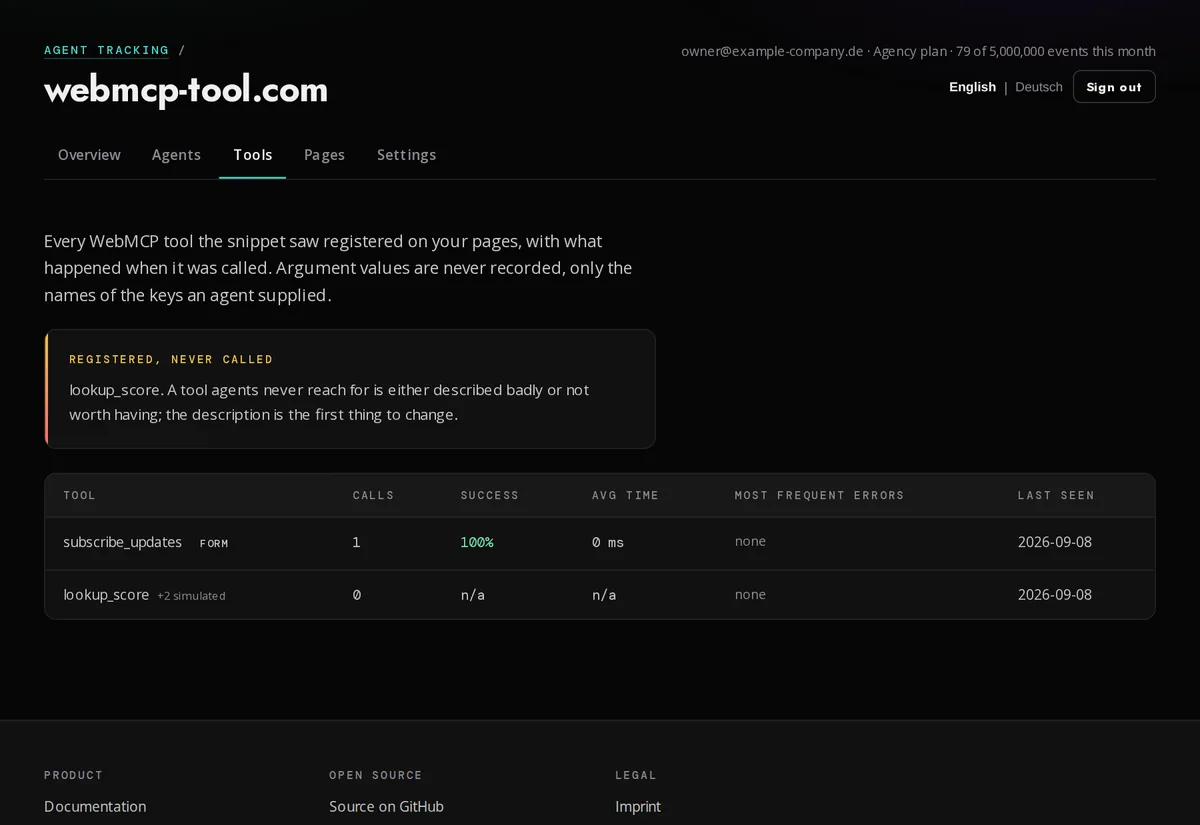
Task: Open the Settings tab
Action: 406,155
